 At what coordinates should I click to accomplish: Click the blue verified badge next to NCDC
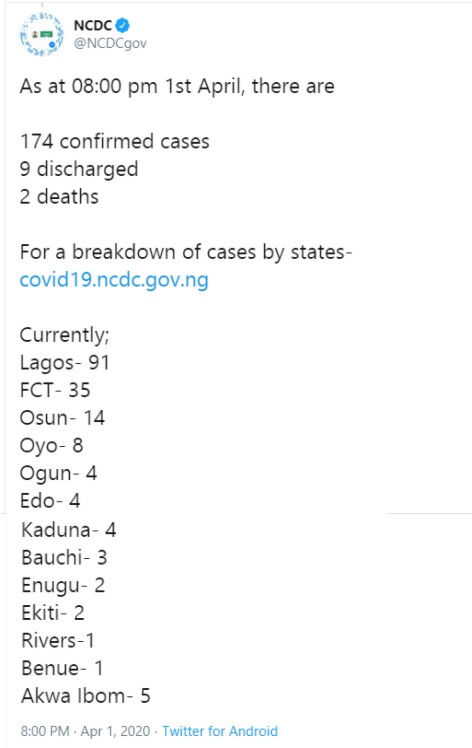[x=123, y=24]
